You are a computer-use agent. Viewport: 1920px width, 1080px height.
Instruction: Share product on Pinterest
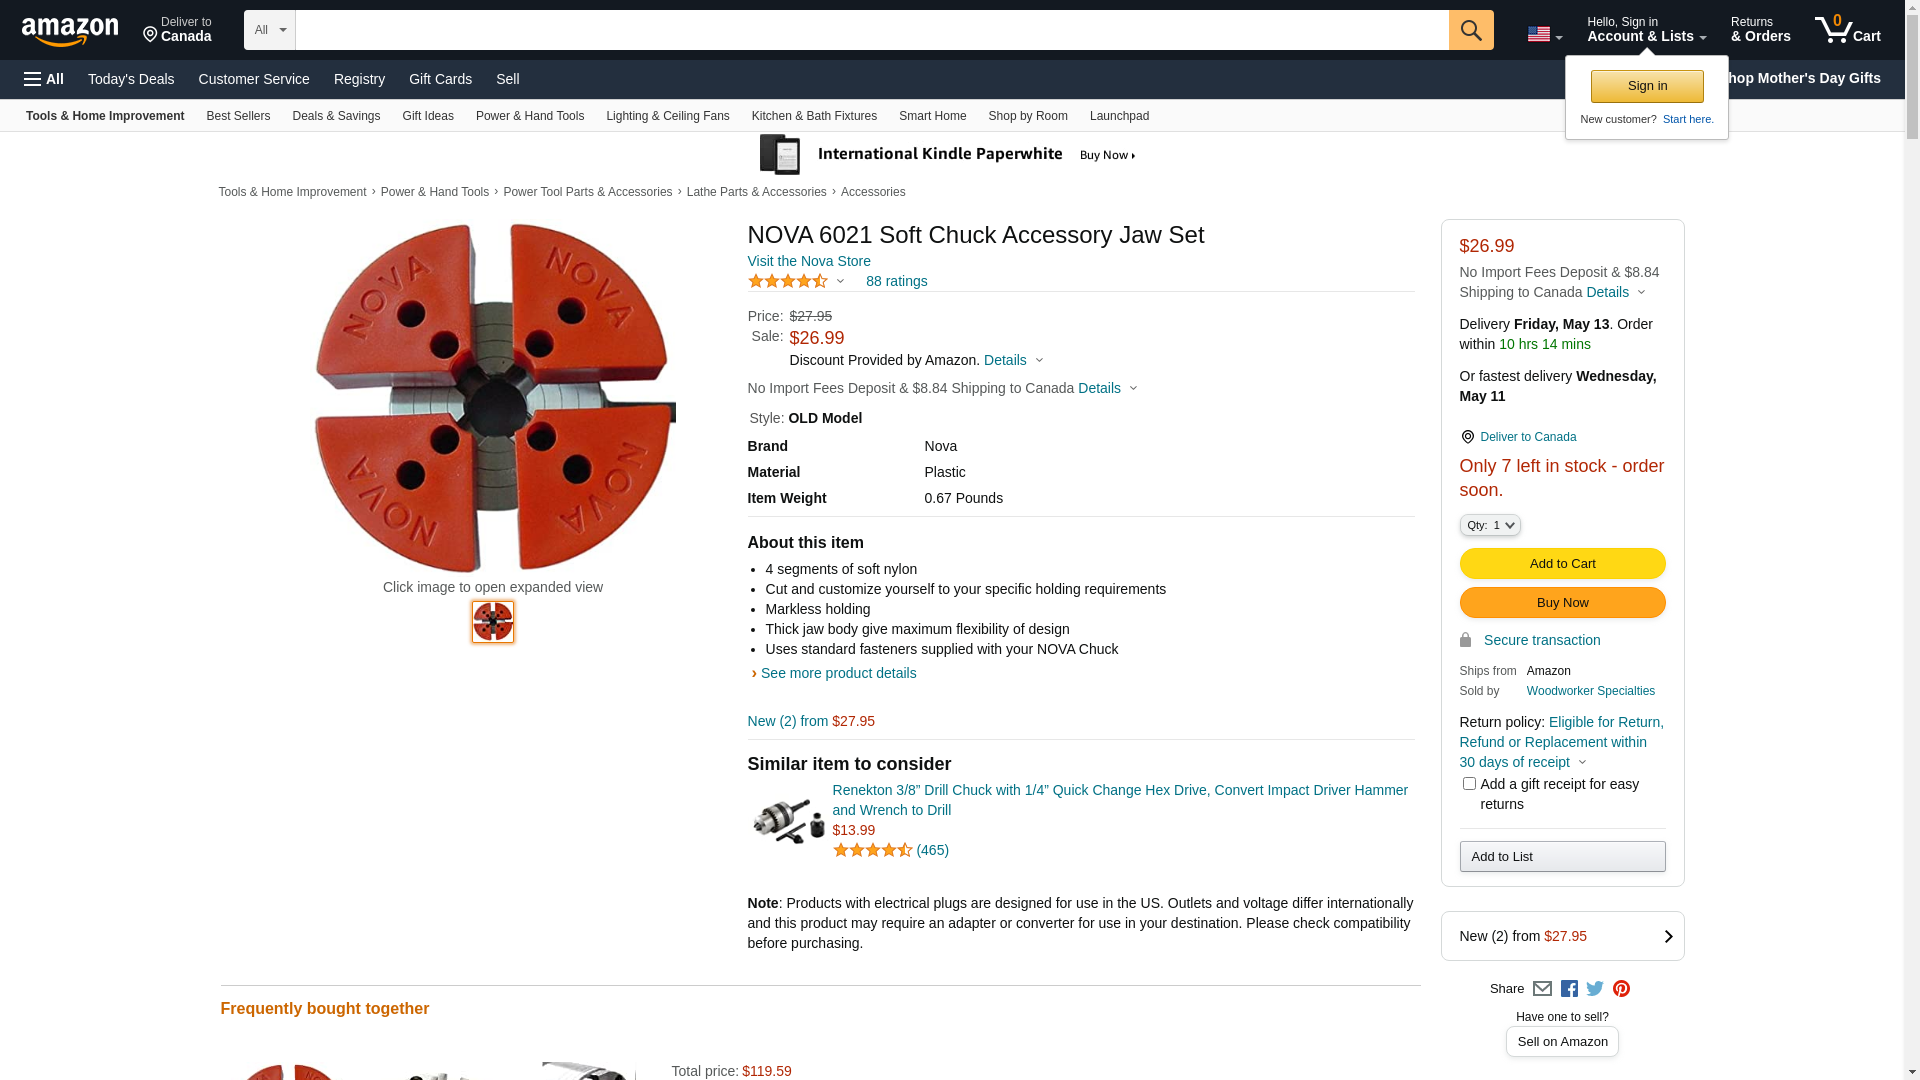(1621, 989)
